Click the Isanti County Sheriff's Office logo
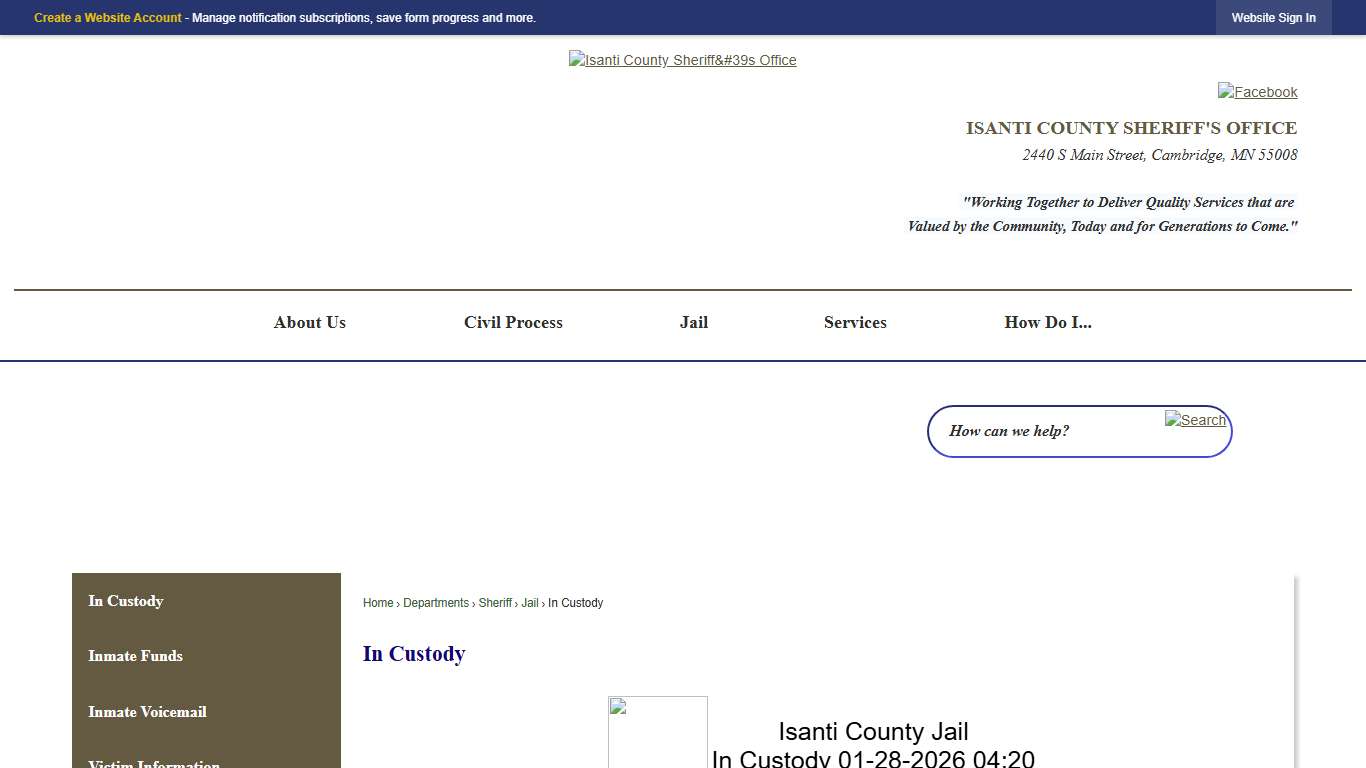The image size is (1366, 768). (x=683, y=60)
